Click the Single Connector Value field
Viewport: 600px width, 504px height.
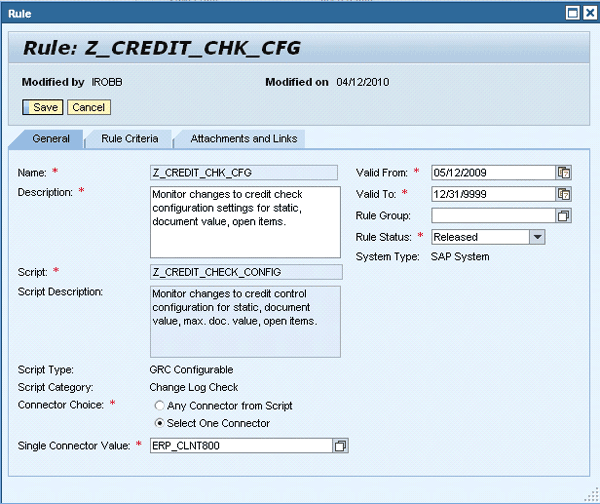click(240, 444)
